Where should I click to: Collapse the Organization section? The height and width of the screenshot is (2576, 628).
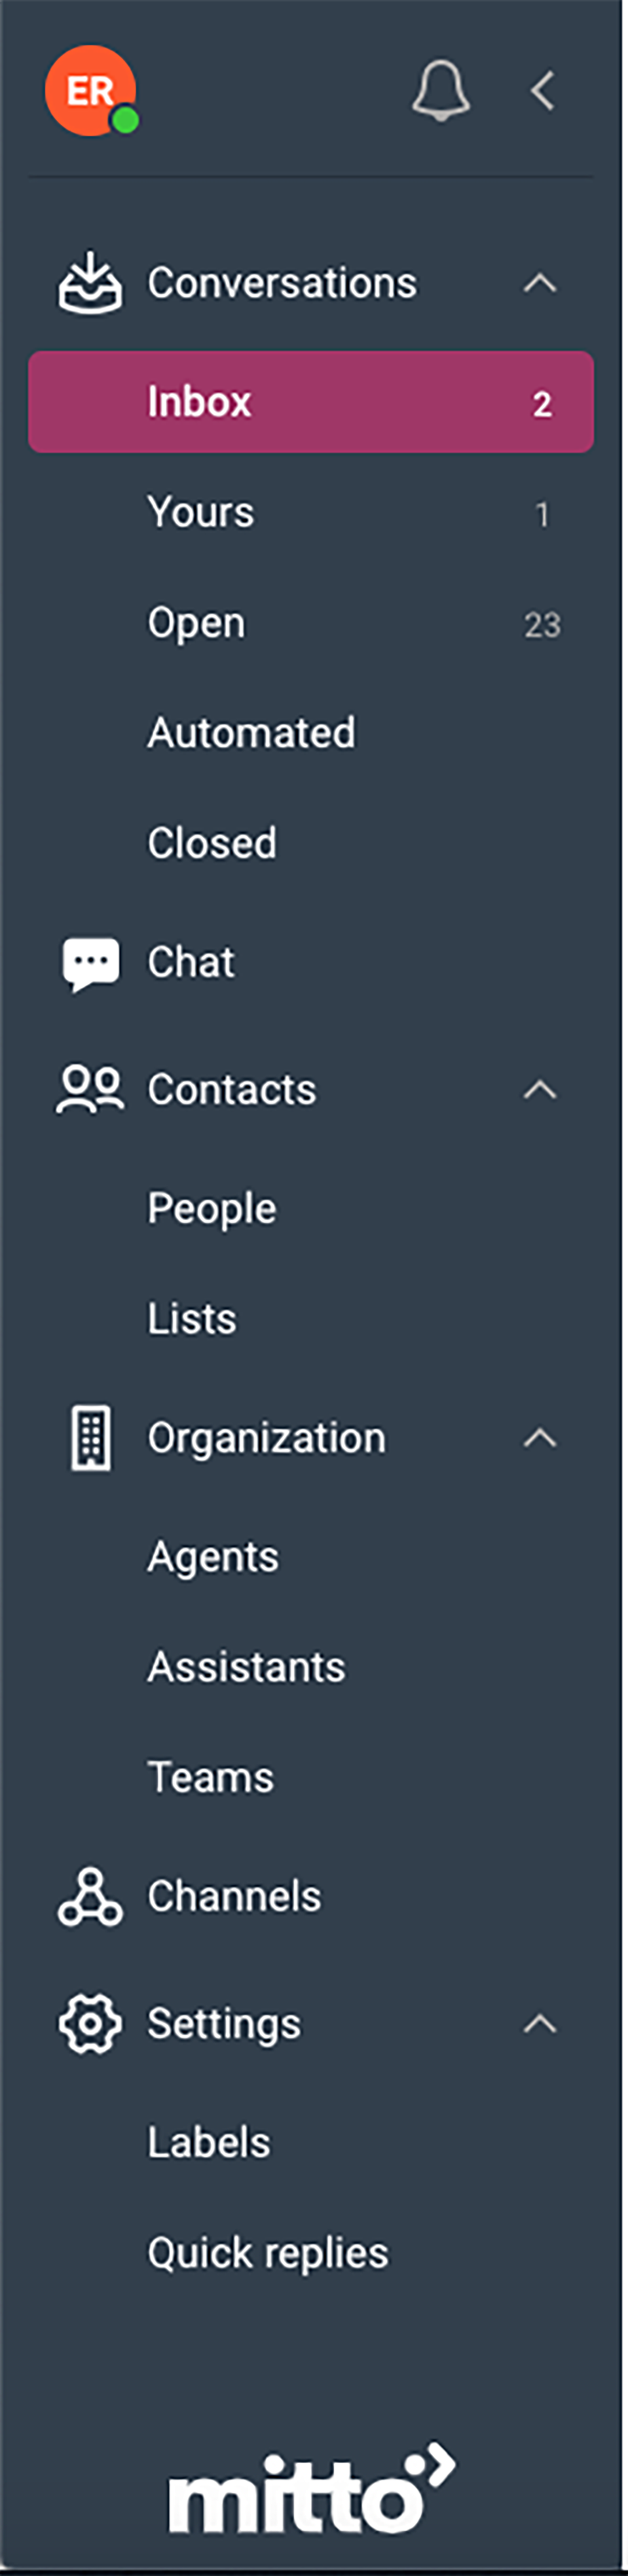(541, 1437)
